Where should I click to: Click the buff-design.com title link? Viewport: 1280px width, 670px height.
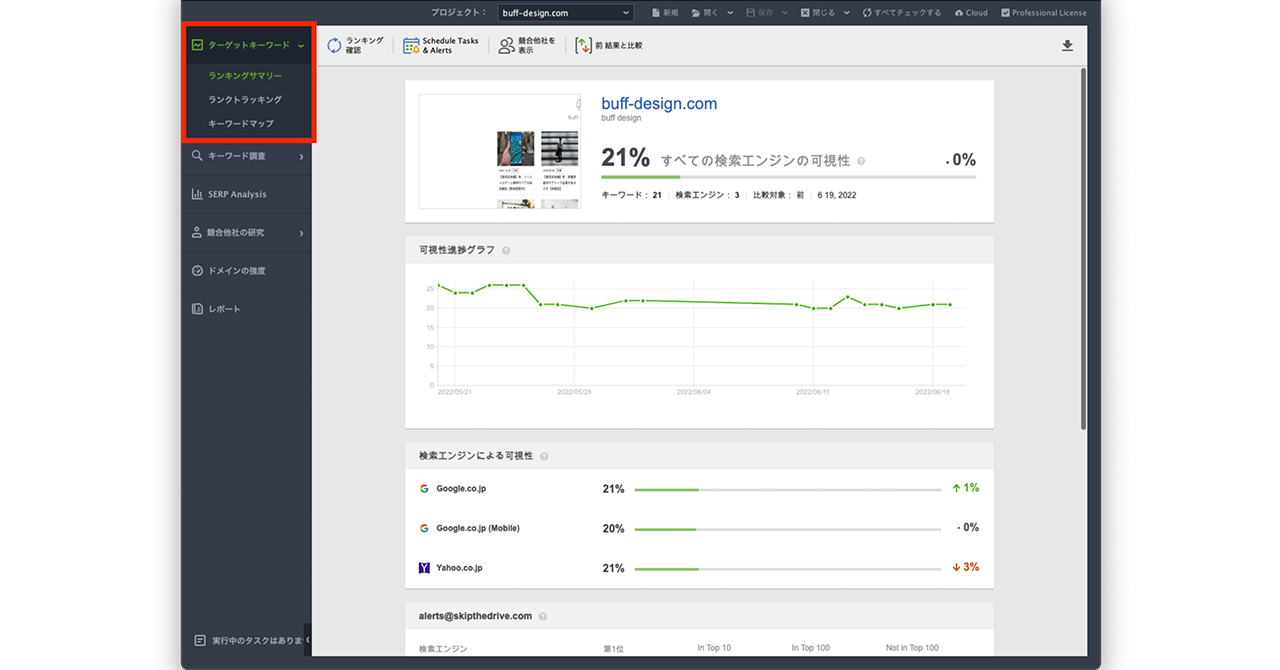(x=659, y=104)
